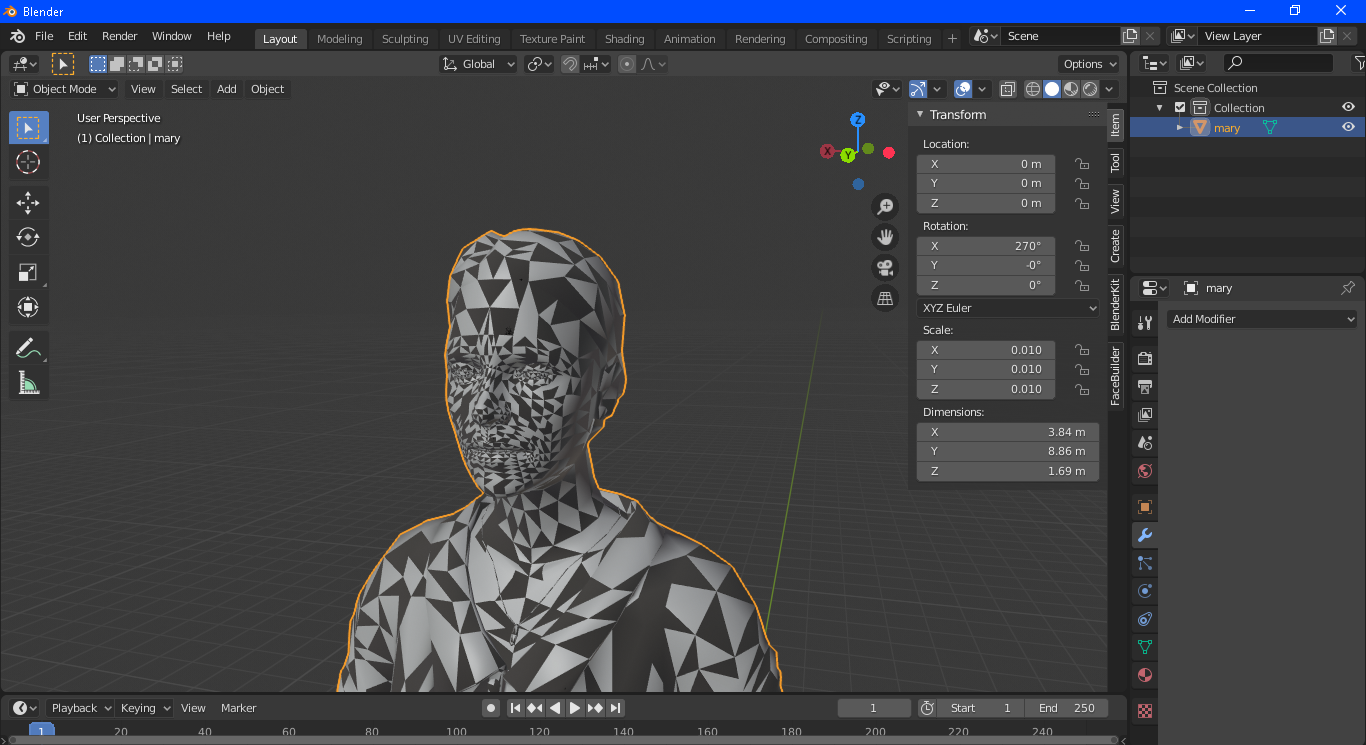Viewport: 1366px width, 745px height.
Task: Toggle lock on Rotation X
Action: [x=1081, y=246]
